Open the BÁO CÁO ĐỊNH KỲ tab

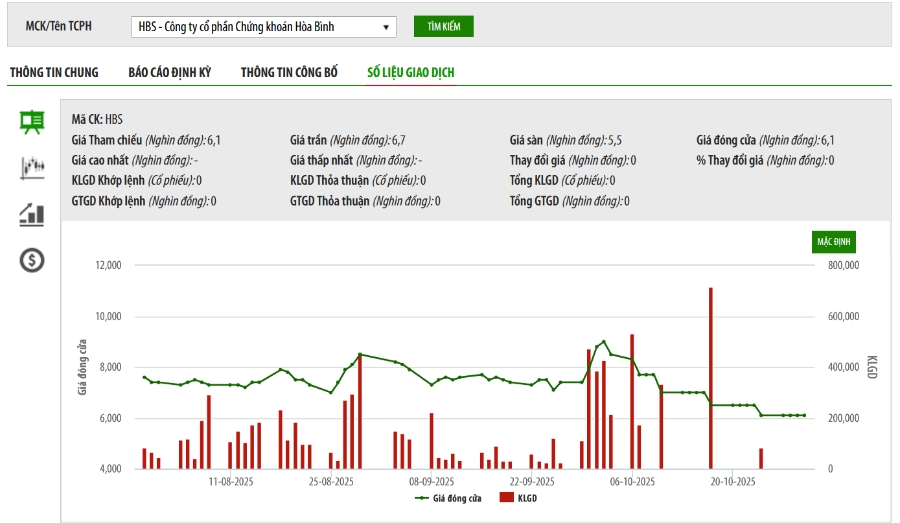click(169, 72)
